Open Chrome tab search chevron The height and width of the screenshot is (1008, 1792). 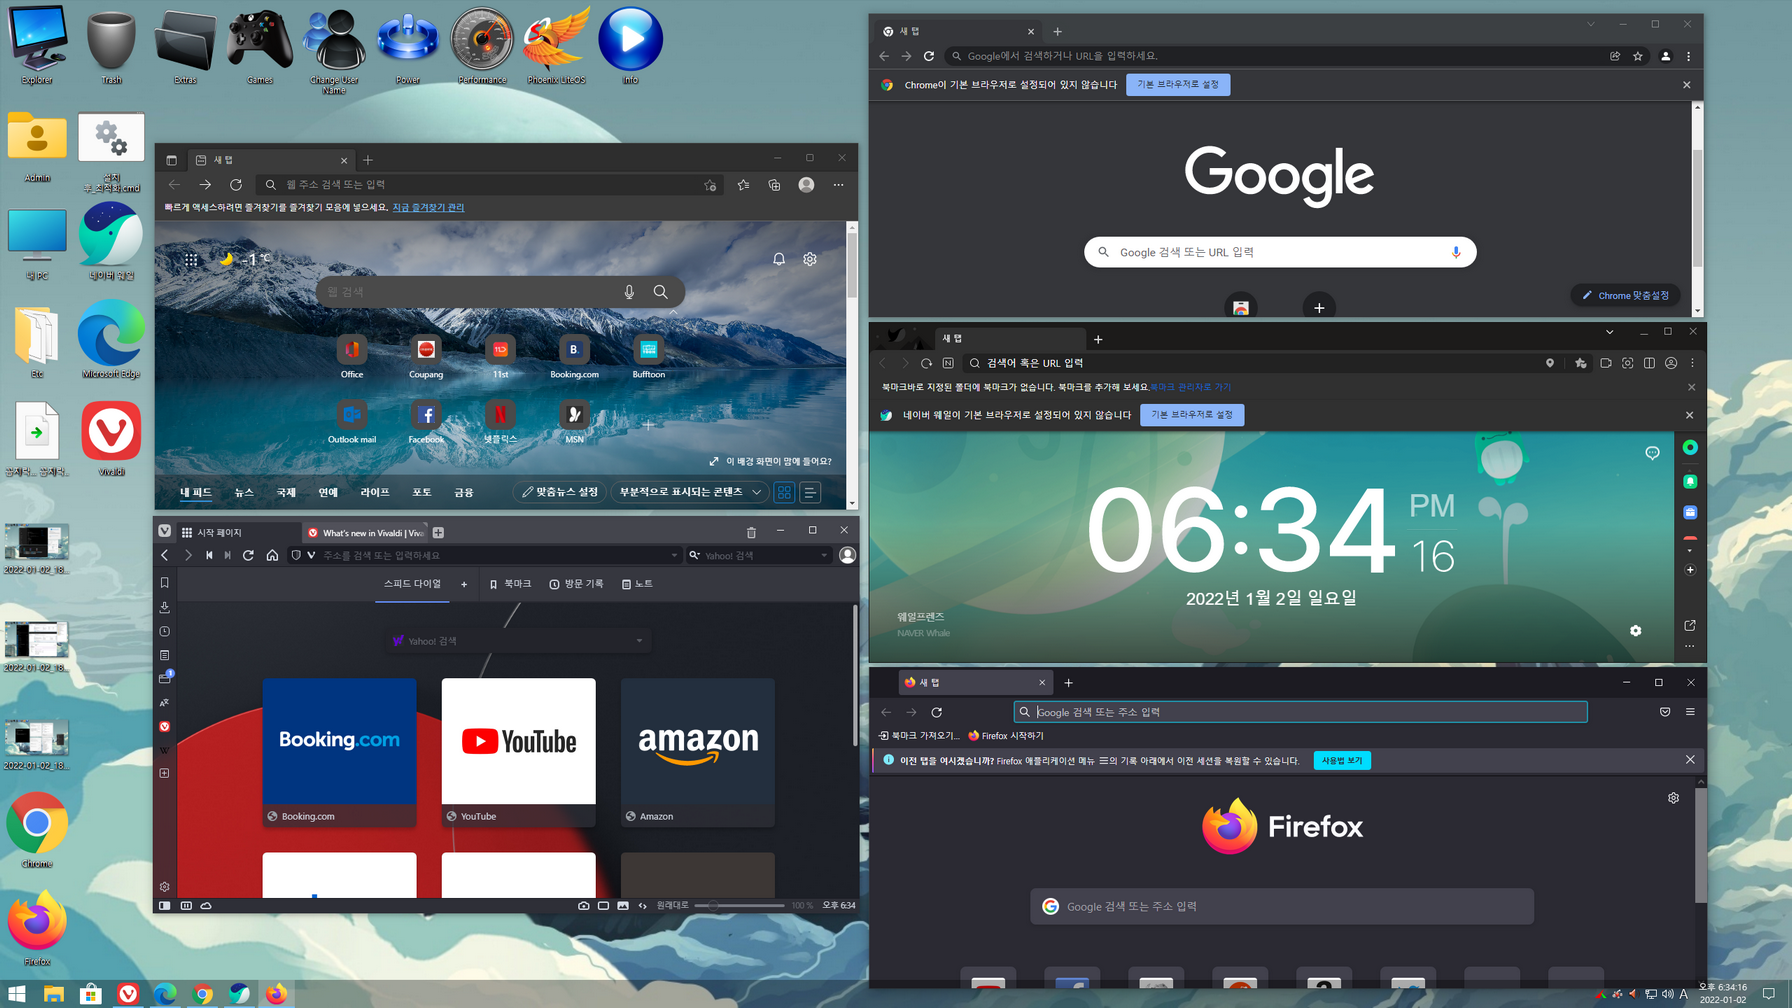pyautogui.click(x=1591, y=24)
